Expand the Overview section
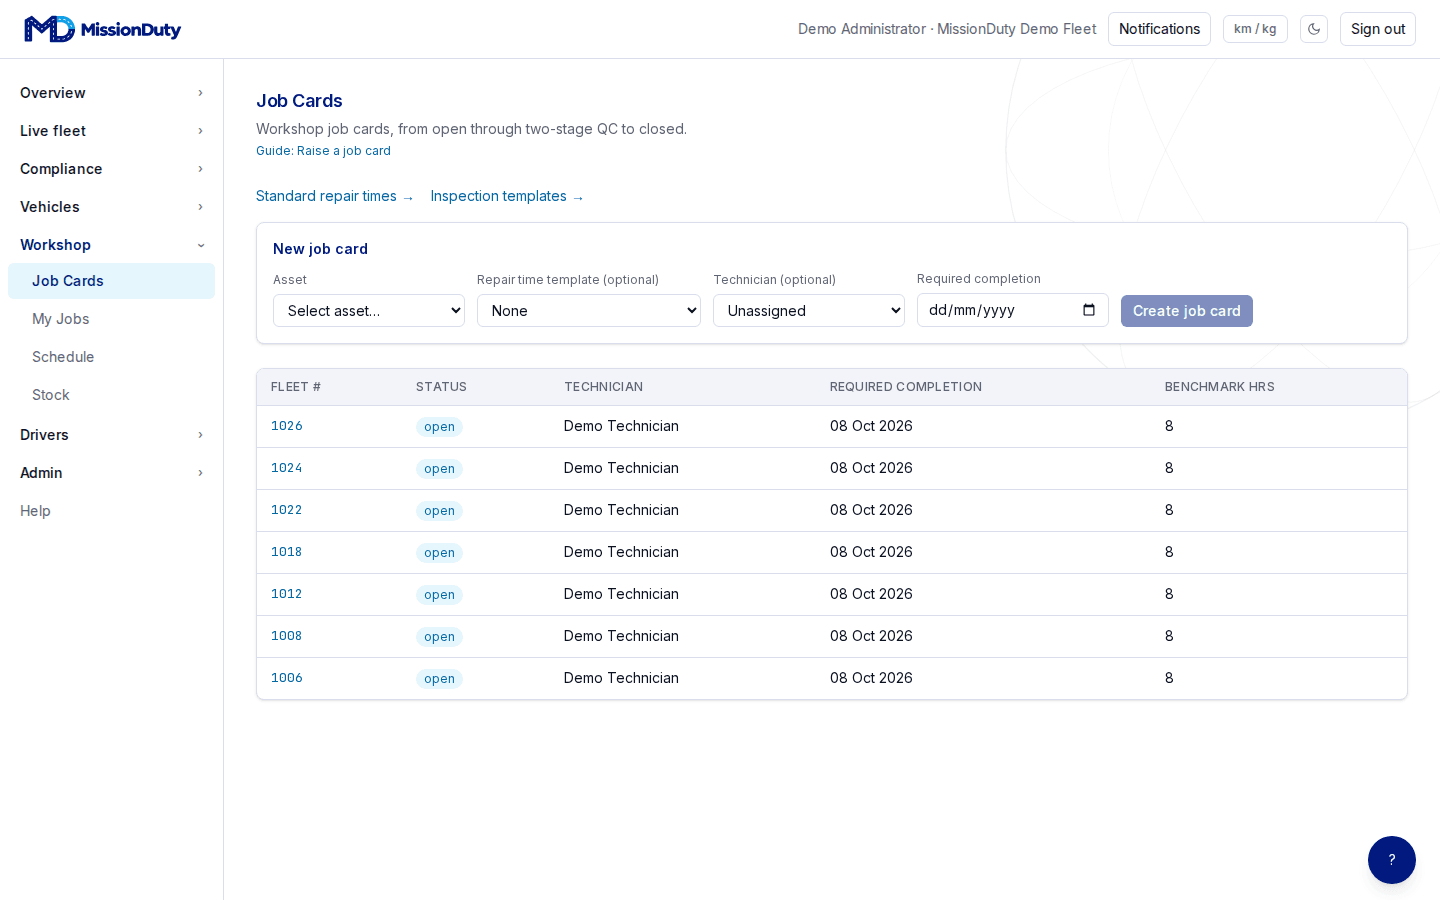Viewport: 1440px width, 900px height. 111,93
